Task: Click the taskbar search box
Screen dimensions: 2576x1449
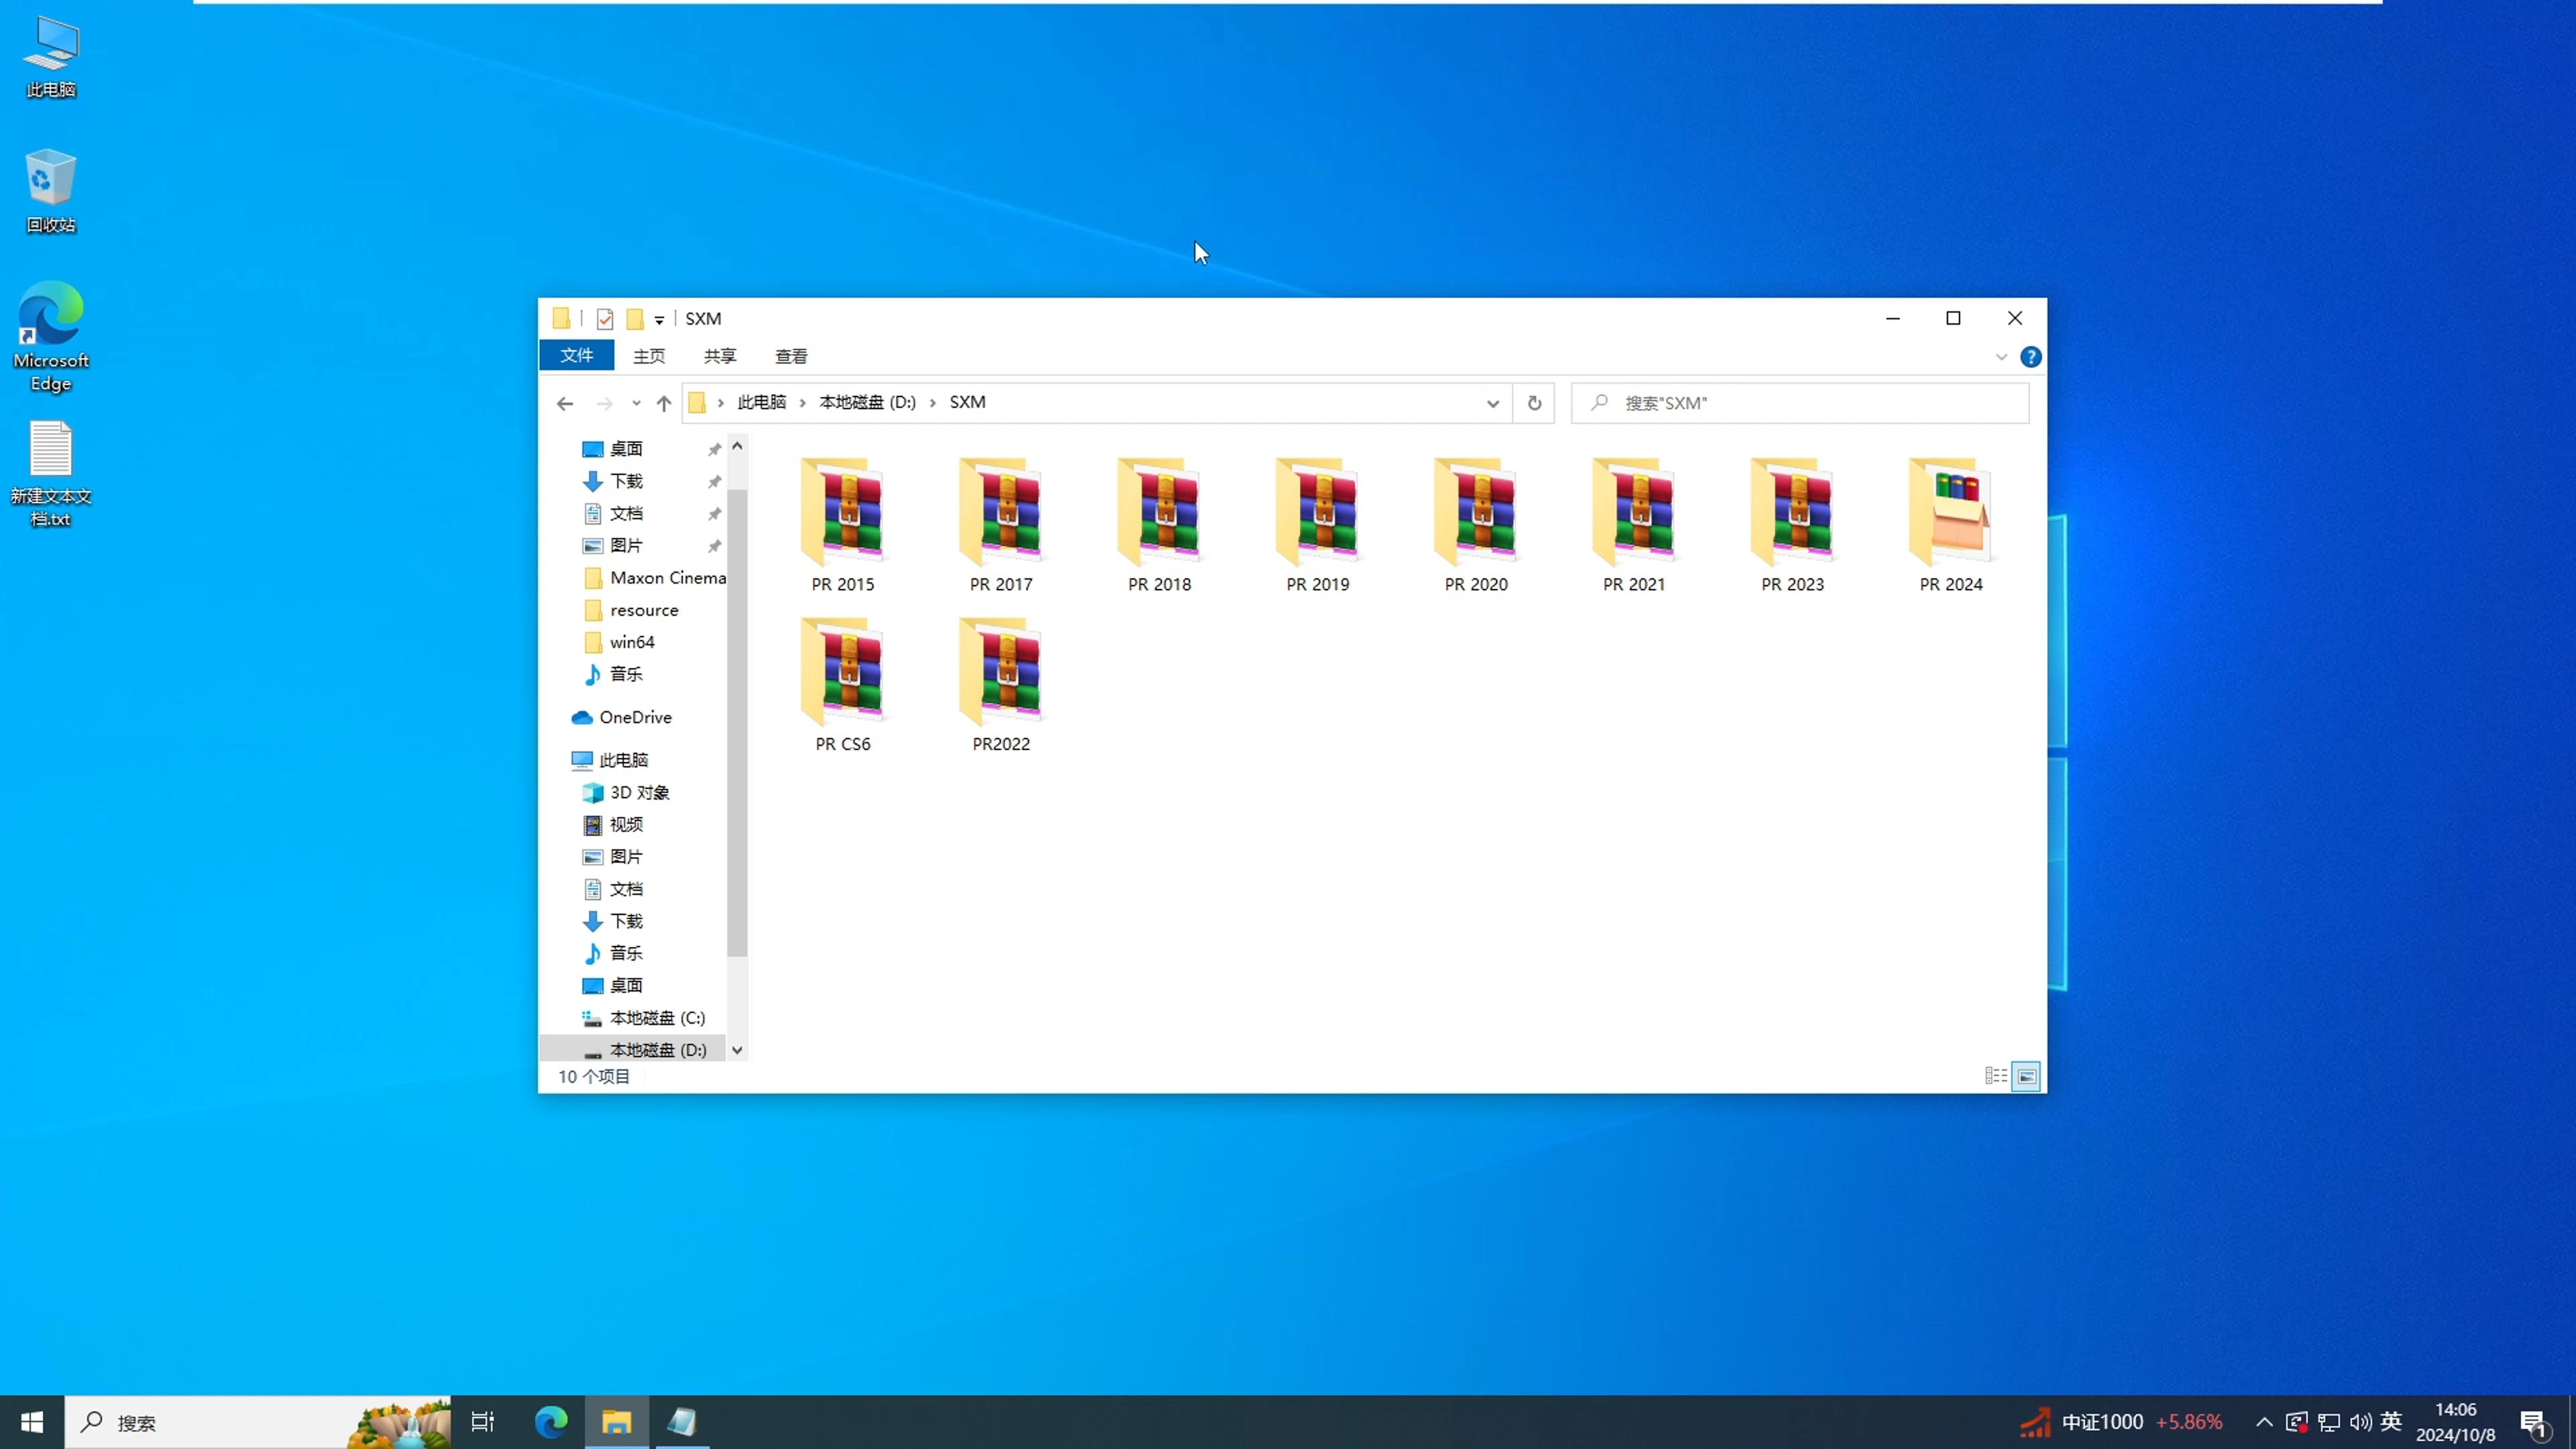Action: pos(258,1422)
